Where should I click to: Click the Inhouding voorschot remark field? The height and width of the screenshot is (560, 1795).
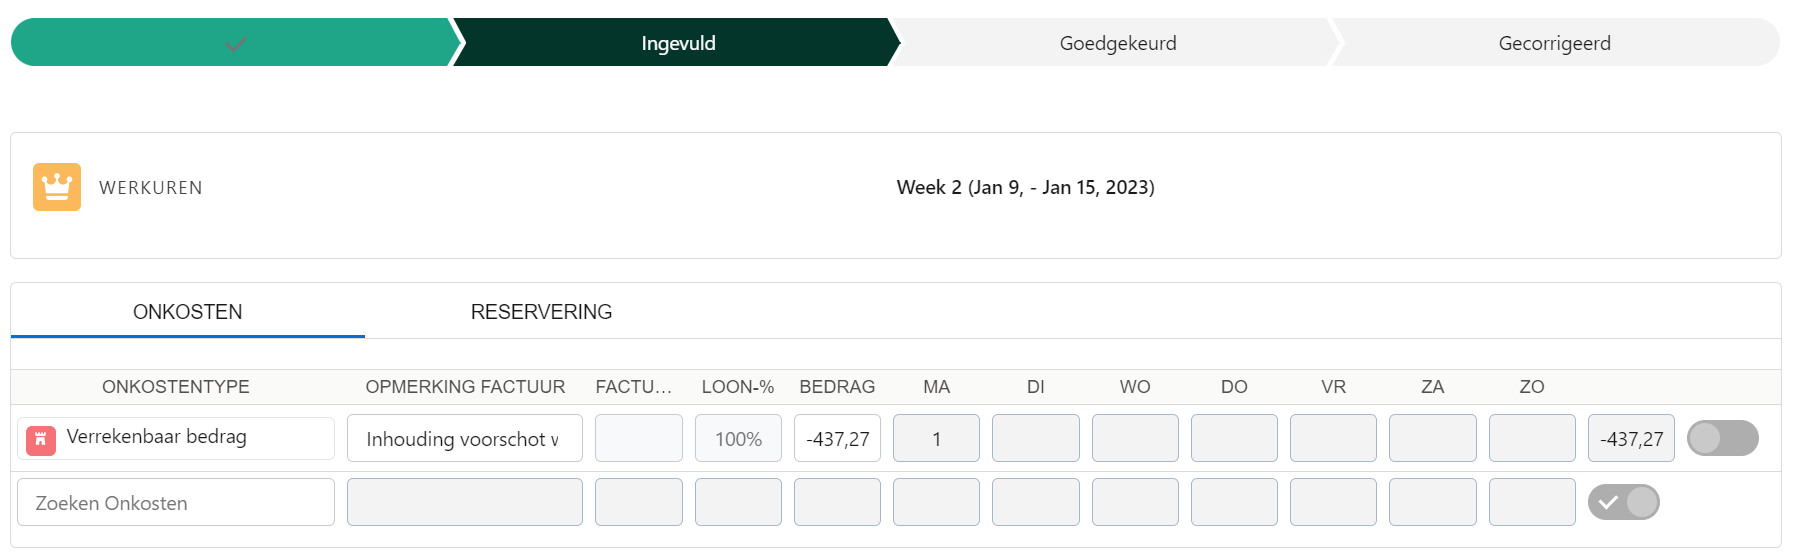click(464, 438)
